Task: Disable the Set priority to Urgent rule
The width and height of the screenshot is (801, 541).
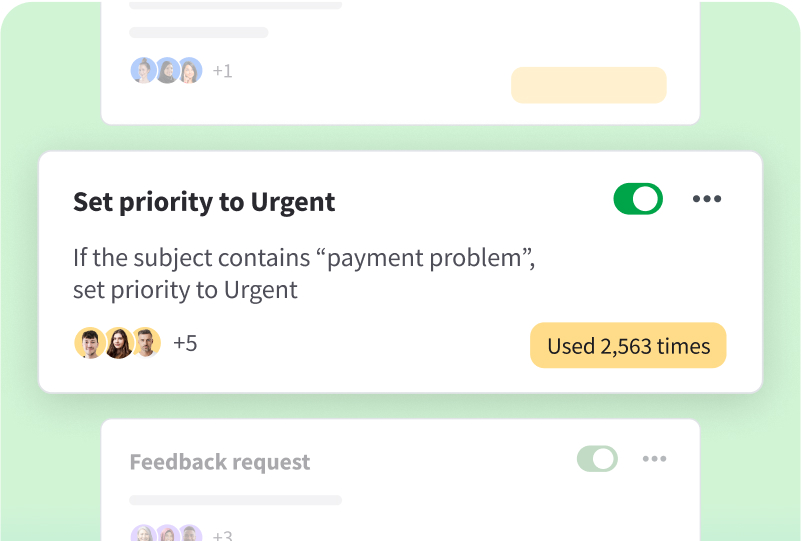Action: pyautogui.click(x=638, y=199)
